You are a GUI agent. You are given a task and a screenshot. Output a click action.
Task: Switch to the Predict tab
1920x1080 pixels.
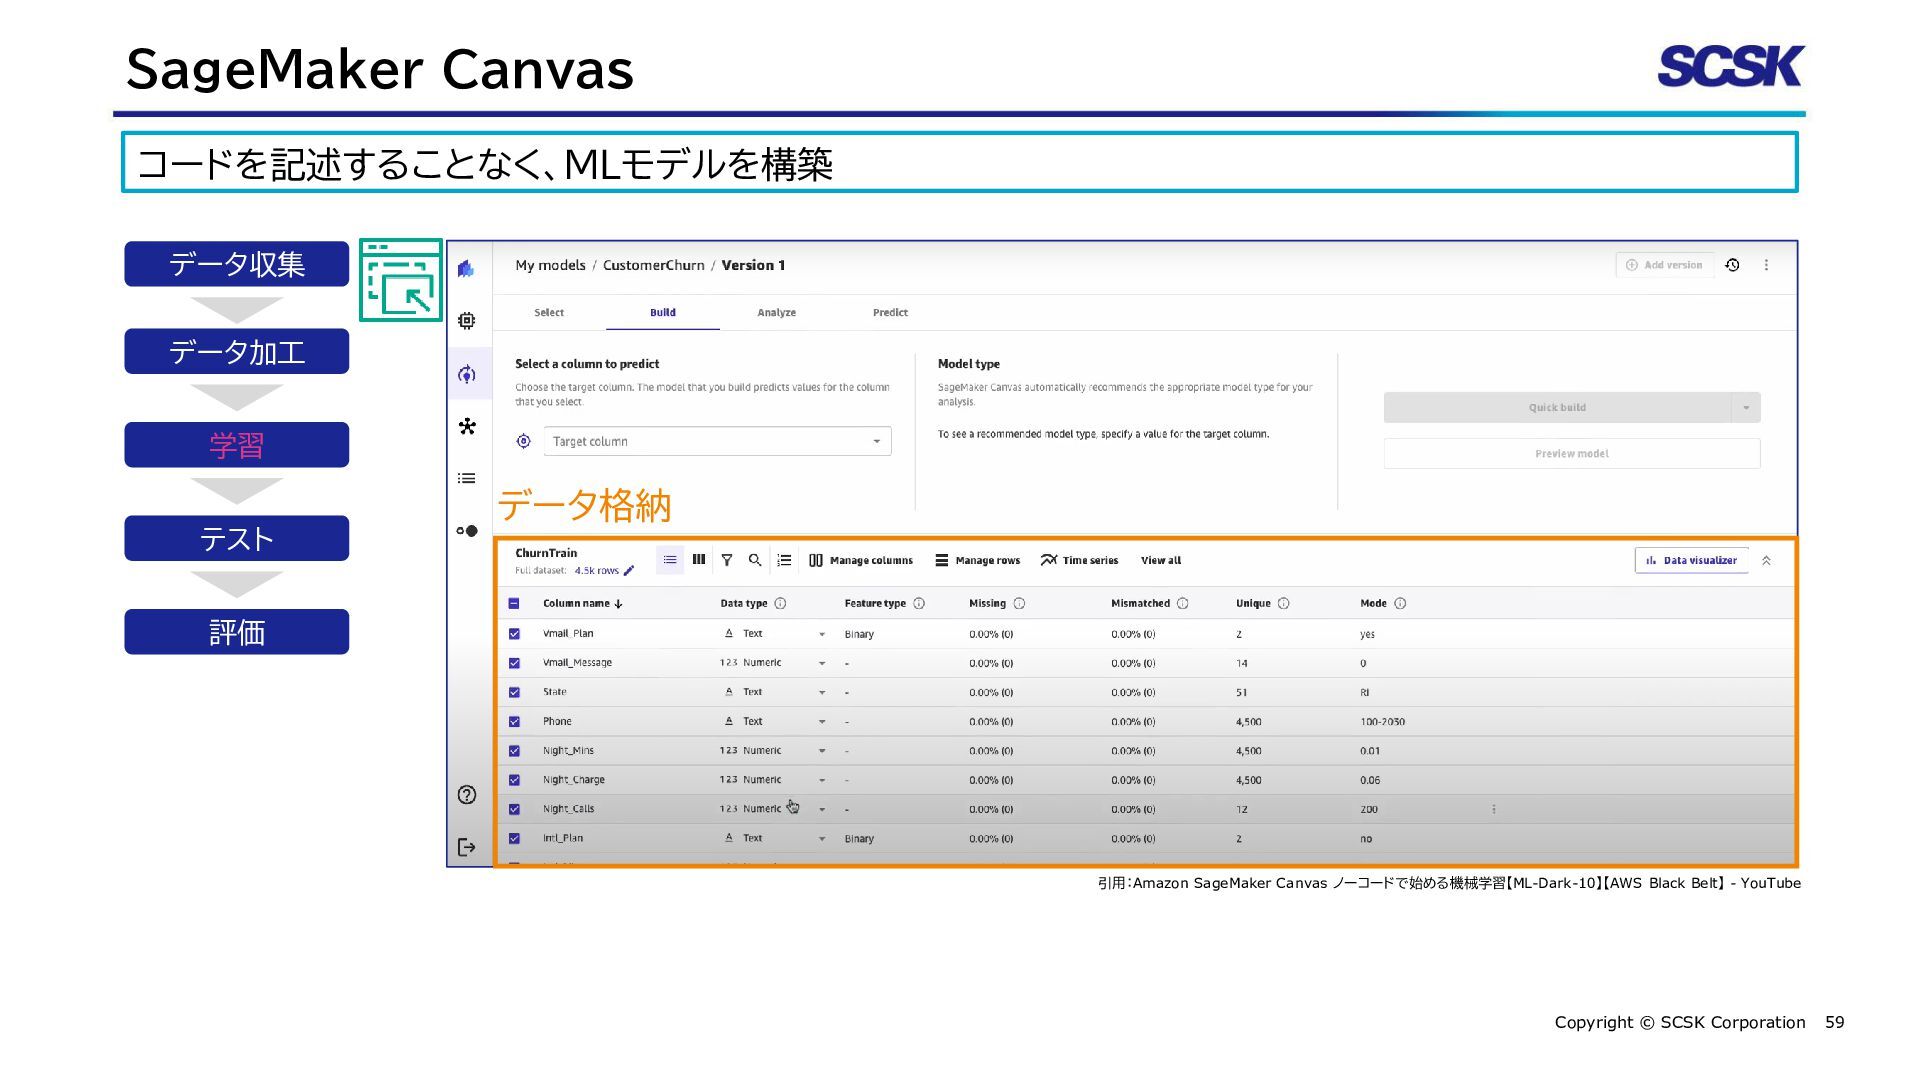(x=890, y=312)
